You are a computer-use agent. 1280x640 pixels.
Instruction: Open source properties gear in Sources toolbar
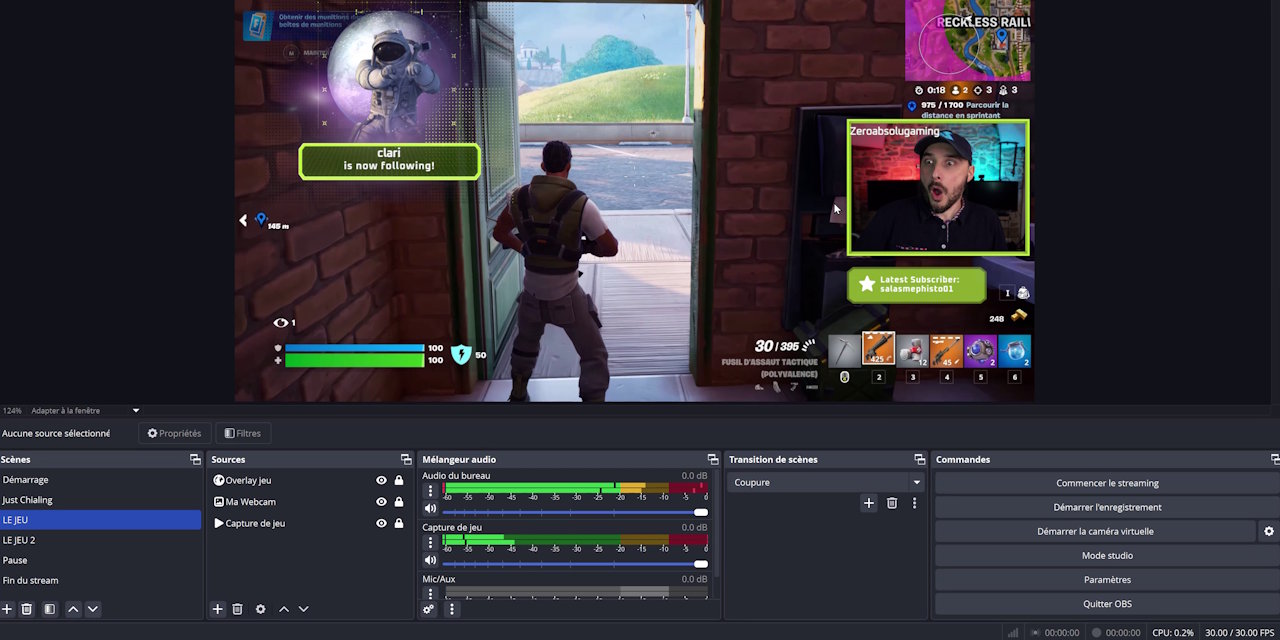260,609
